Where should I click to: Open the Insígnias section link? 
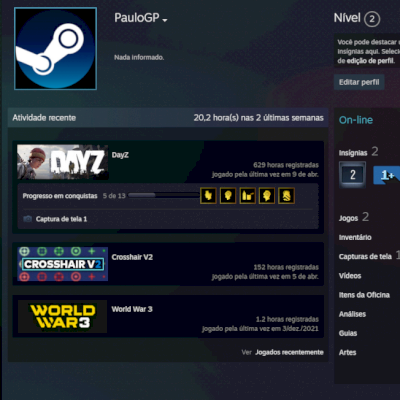pos(353,153)
